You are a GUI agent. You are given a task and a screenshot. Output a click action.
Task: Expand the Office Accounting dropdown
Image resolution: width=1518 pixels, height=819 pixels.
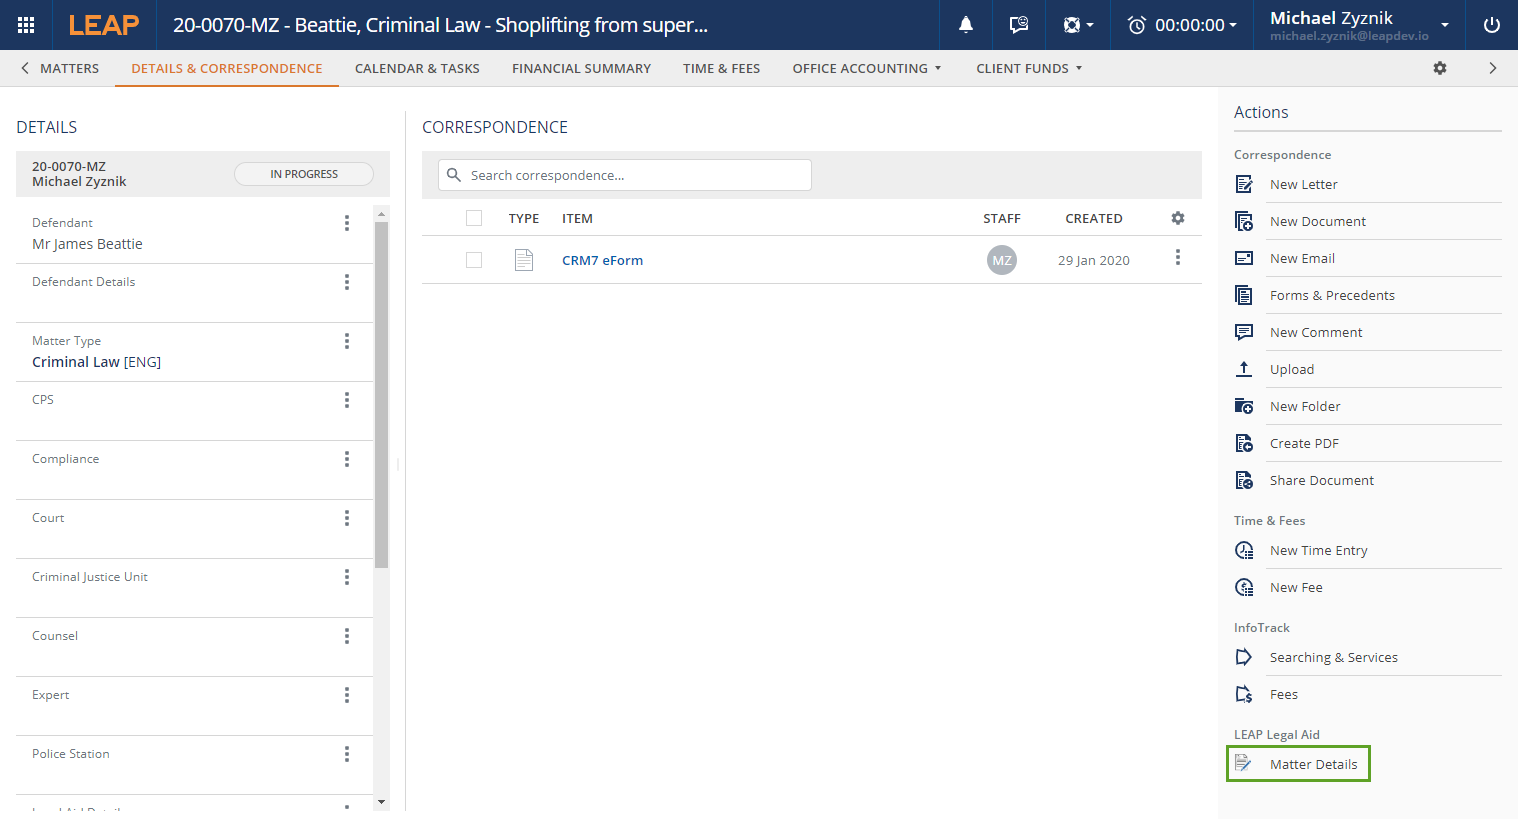point(866,68)
